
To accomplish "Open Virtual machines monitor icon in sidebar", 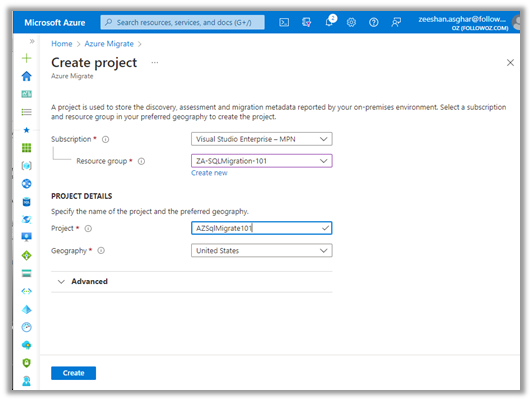I will [26, 237].
